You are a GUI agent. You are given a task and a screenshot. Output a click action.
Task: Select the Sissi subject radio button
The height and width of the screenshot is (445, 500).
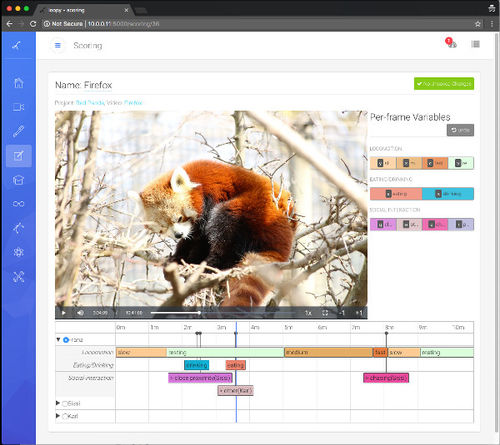(x=65, y=404)
